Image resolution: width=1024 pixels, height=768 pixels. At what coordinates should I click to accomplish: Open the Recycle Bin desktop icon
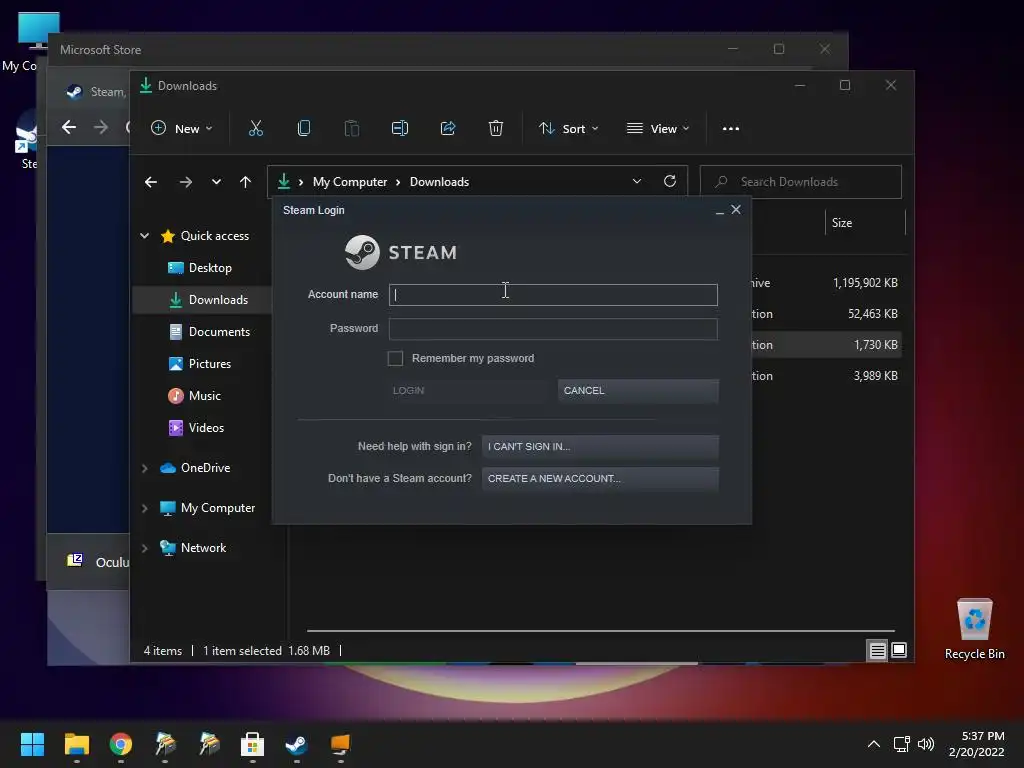[974, 628]
